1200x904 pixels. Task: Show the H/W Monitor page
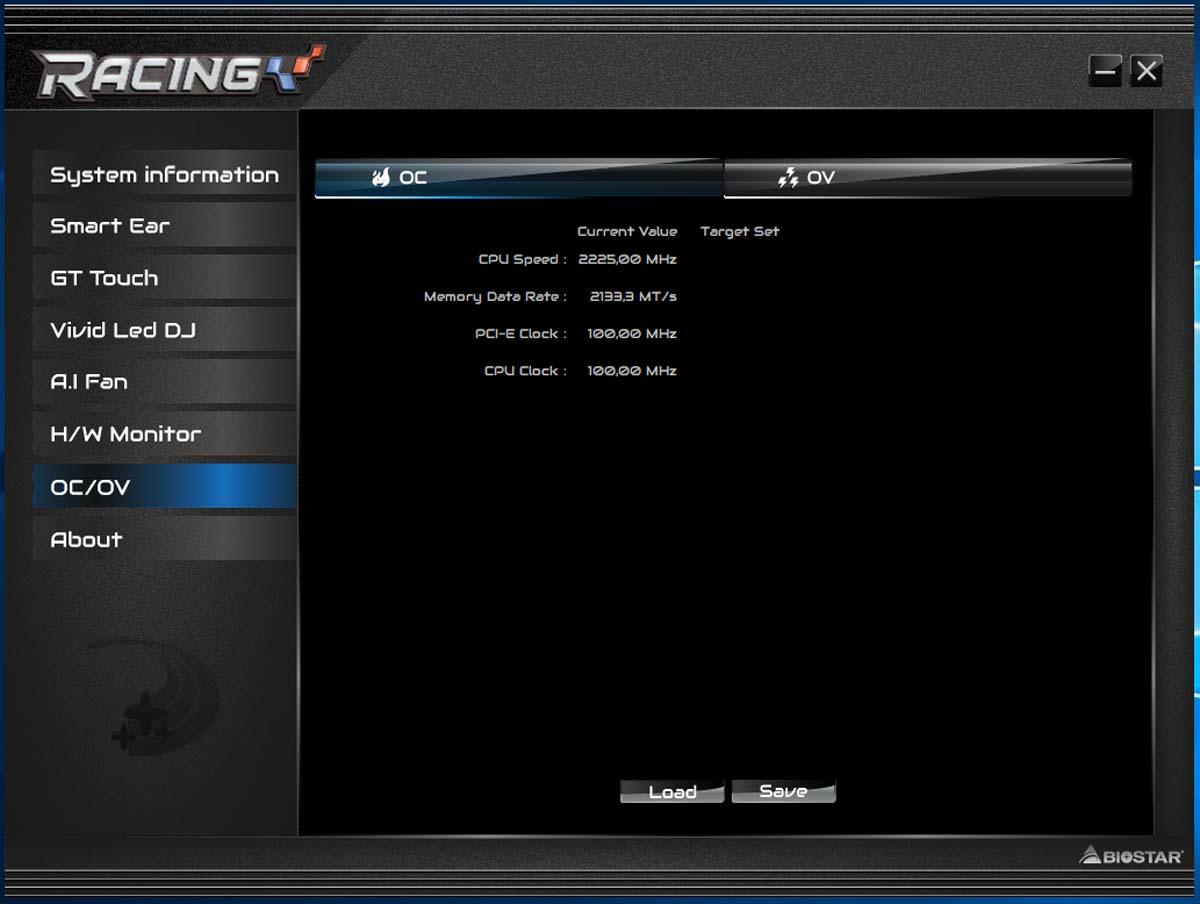pyautogui.click(x=165, y=434)
